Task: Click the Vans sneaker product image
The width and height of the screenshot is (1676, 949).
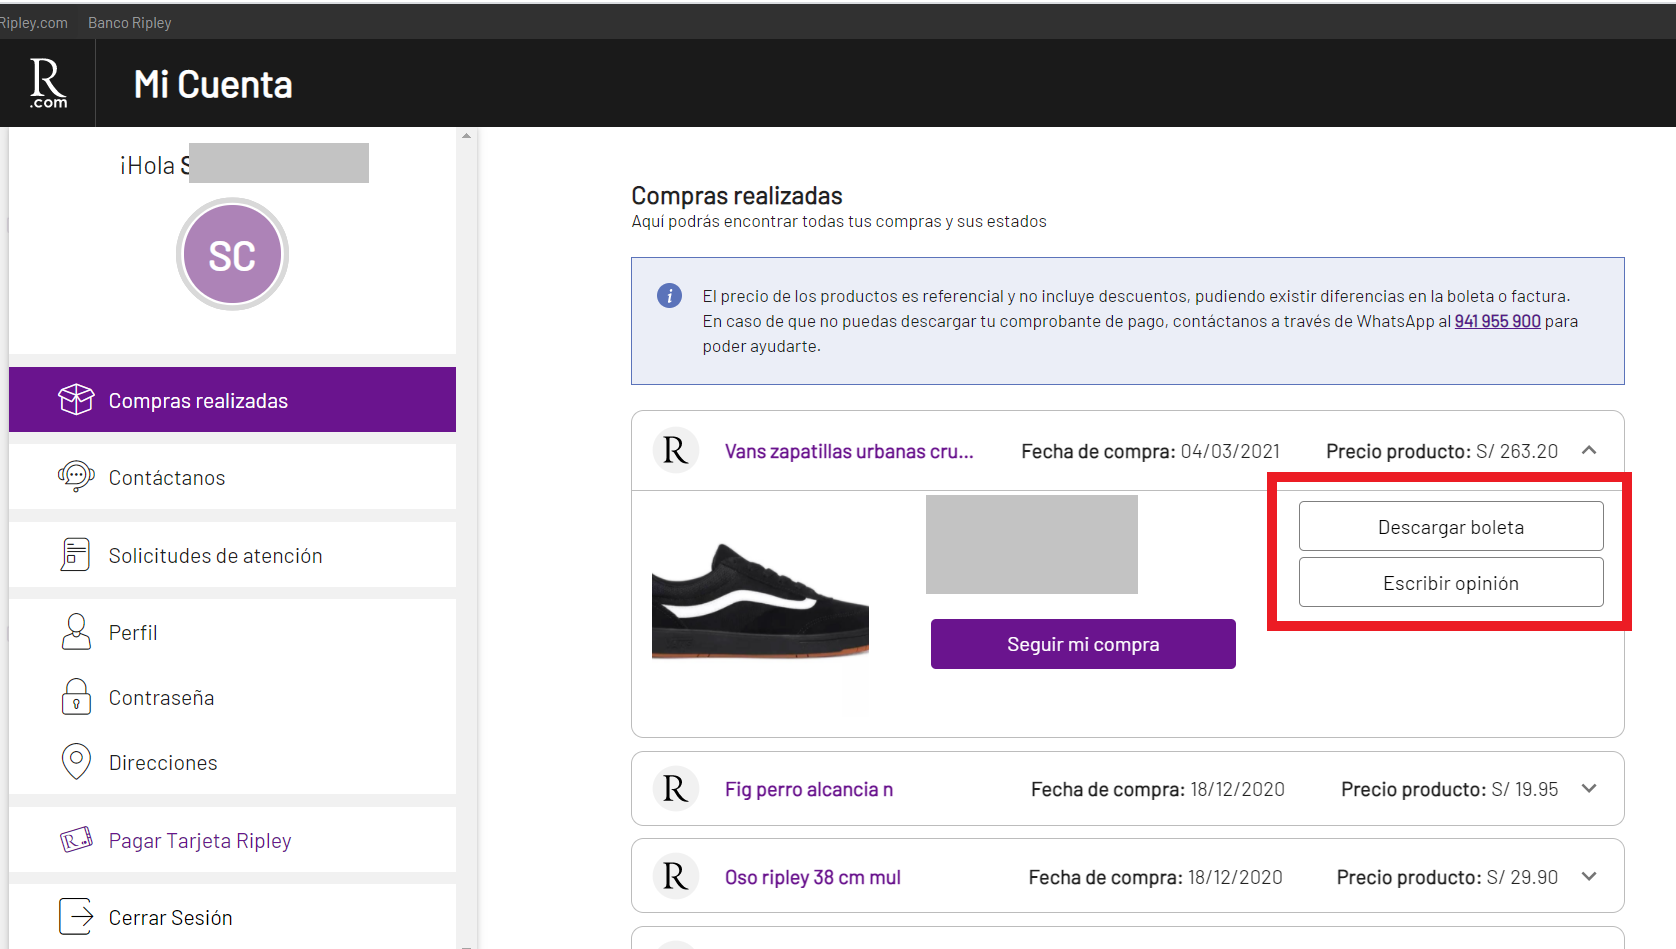Action: (760, 602)
